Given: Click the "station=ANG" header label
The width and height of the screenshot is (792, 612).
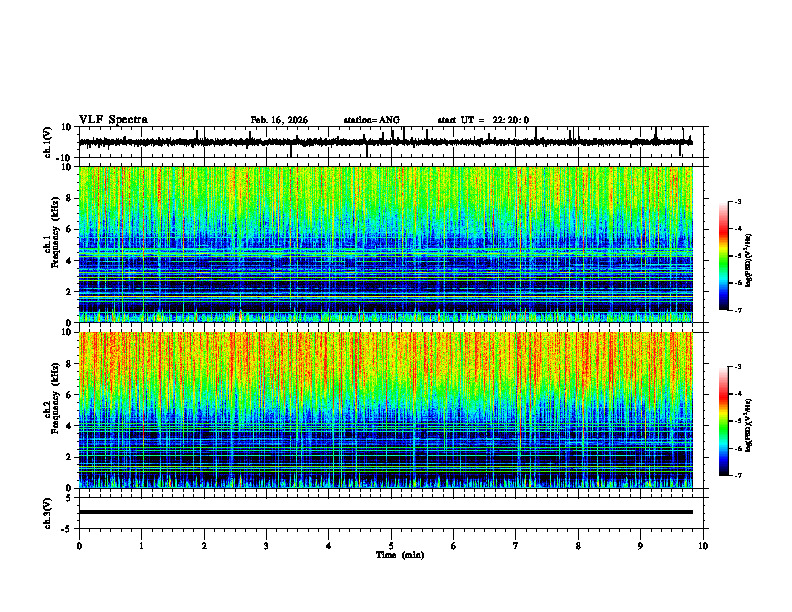Looking at the screenshot, I should (x=372, y=120).
